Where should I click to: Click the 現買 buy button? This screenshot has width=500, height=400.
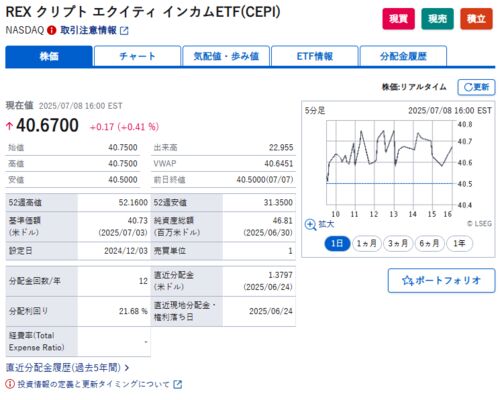pyautogui.click(x=398, y=19)
